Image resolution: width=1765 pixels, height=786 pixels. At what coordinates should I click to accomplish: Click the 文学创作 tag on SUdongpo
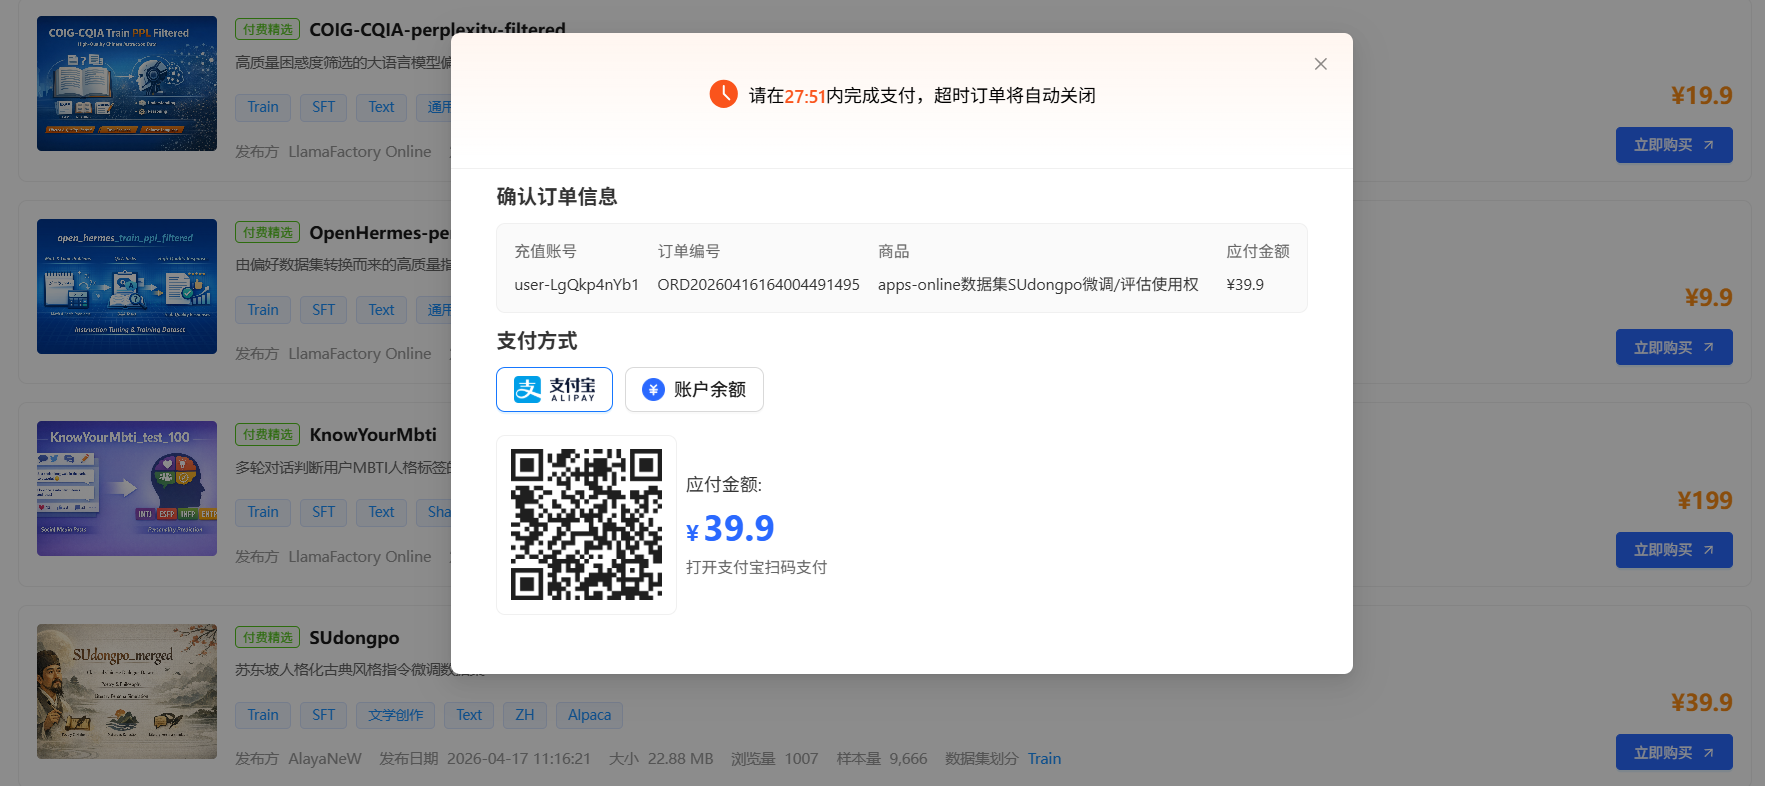tap(395, 715)
